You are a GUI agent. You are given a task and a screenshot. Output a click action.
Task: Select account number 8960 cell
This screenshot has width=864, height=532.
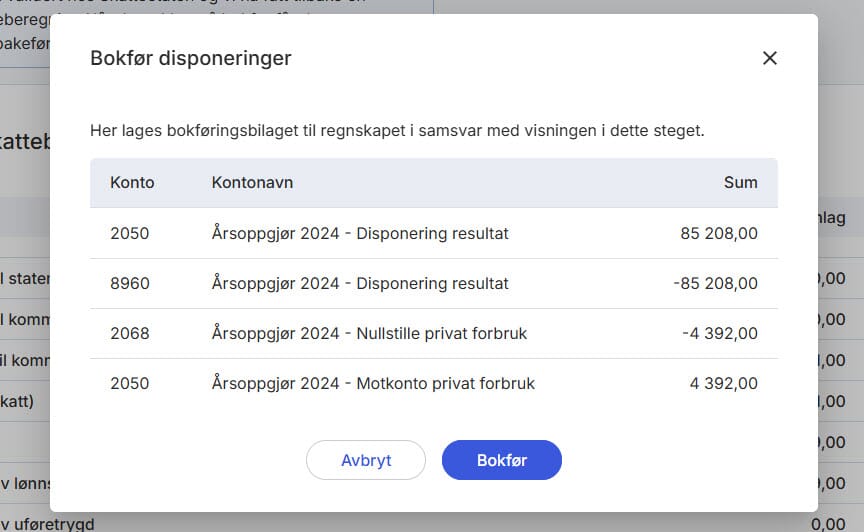pos(130,284)
